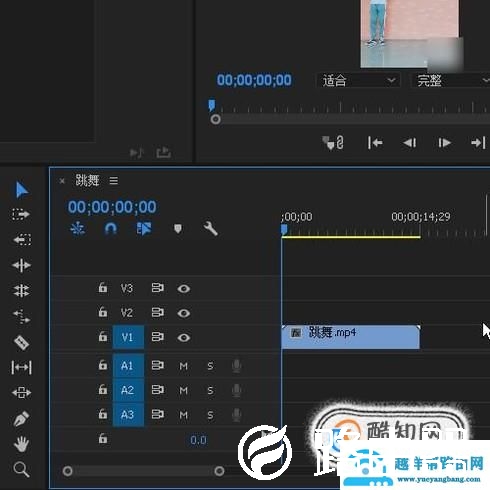The image size is (490, 490).
Task: Open the 跳舞 sequence panel menu
Action: pos(114,181)
